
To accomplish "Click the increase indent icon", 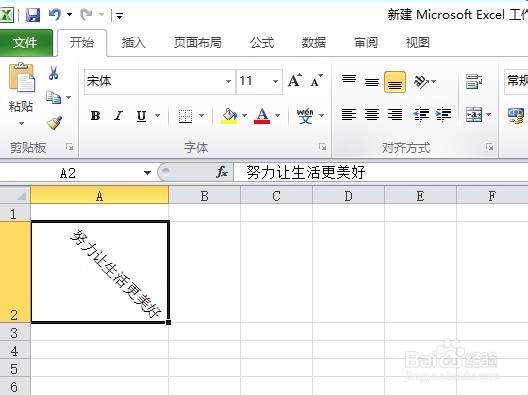I will point(443,114).
